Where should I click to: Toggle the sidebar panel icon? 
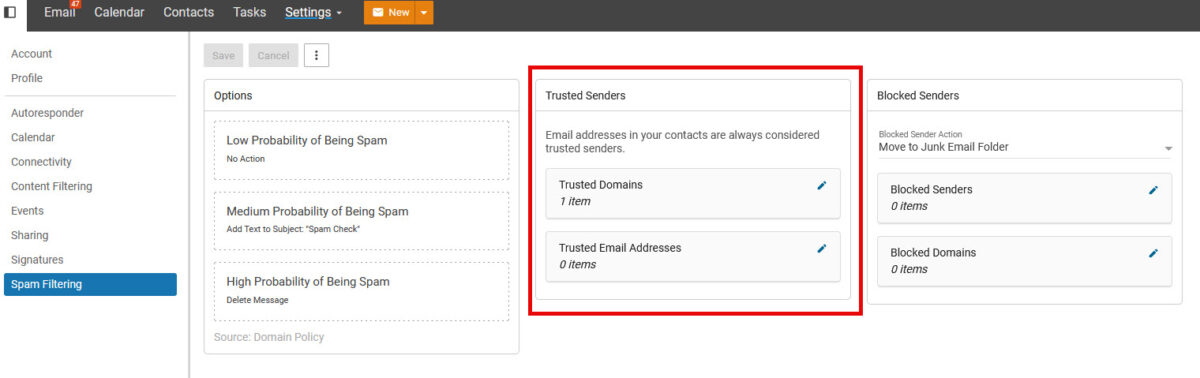(10, 13)
